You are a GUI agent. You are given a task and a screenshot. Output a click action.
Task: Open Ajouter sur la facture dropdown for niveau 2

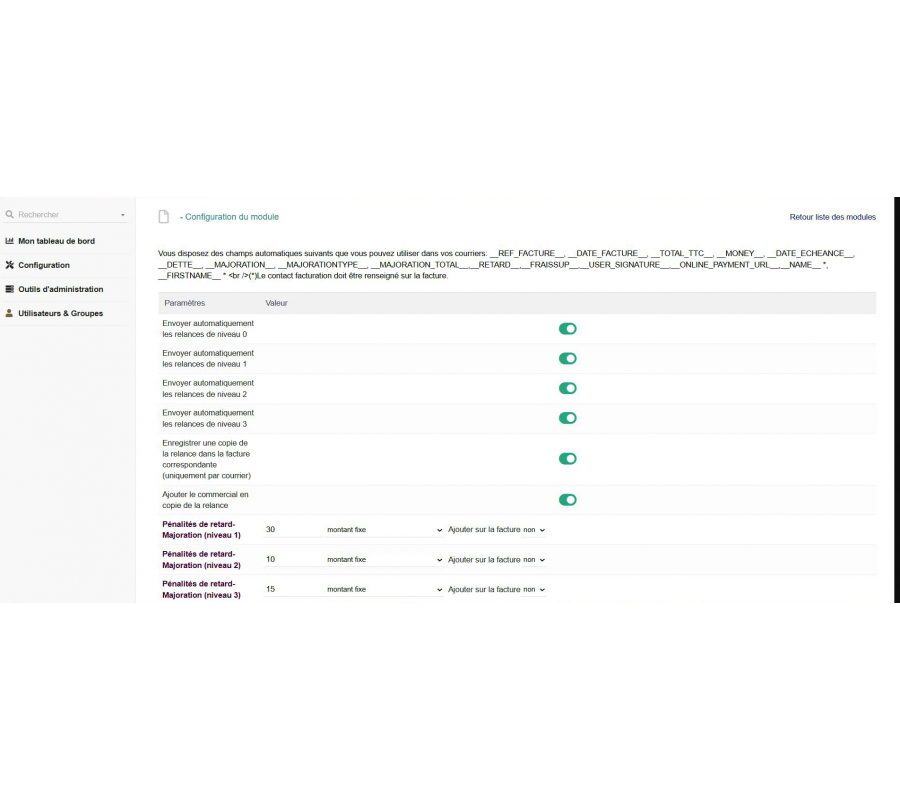[534, 560]
